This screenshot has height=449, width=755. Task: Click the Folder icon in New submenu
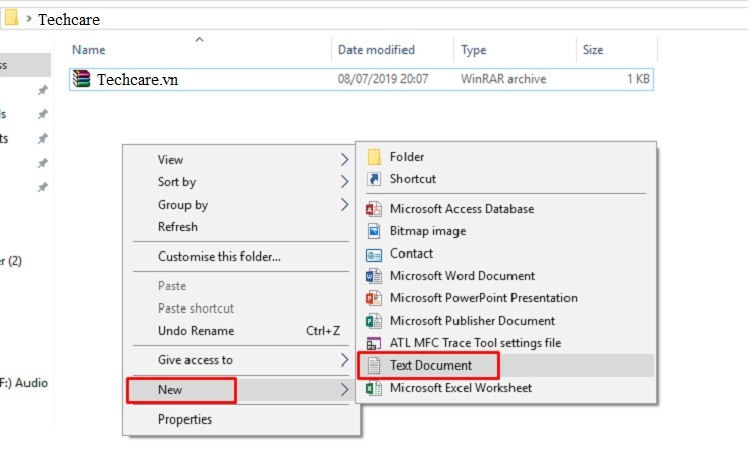click(x=374, y=157)
